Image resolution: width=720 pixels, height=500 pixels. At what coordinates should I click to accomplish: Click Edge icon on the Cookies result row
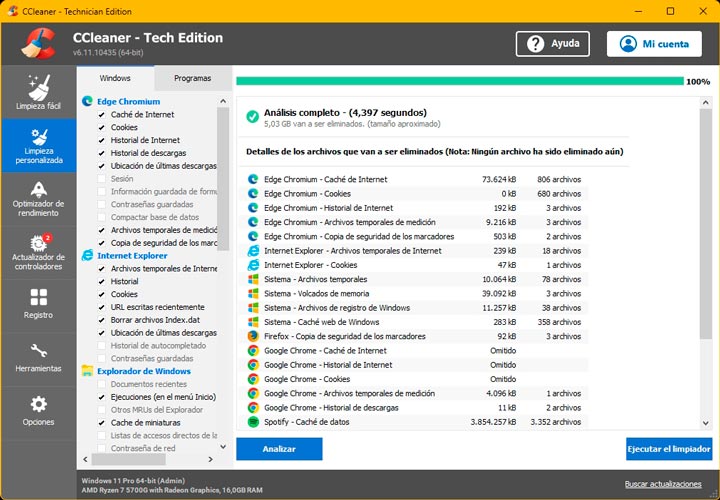(x=253, y=194)
